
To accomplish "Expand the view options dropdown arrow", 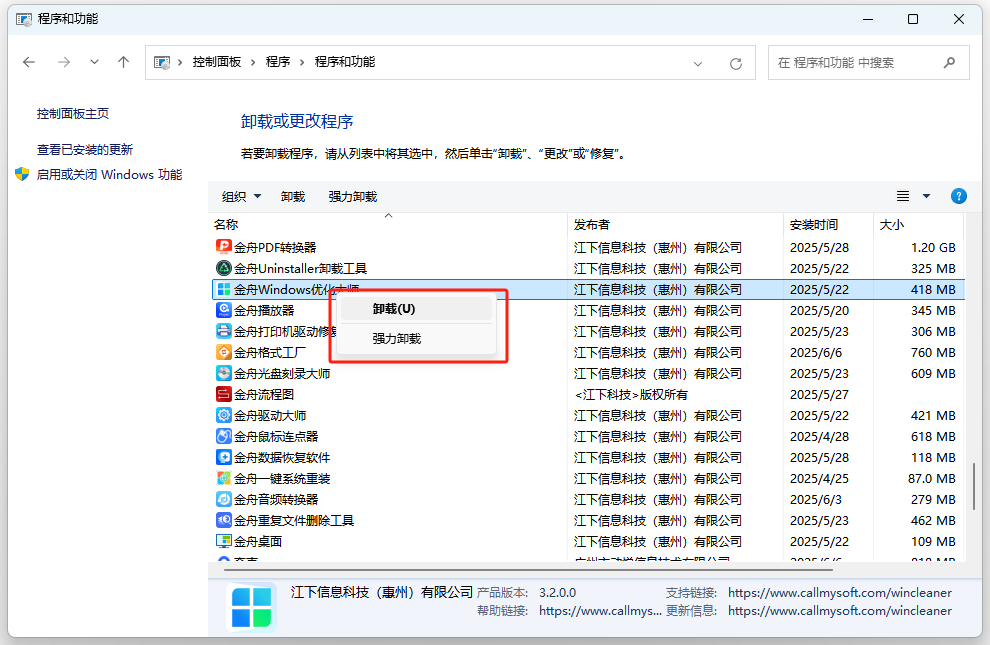I will (x=926, y=196).
